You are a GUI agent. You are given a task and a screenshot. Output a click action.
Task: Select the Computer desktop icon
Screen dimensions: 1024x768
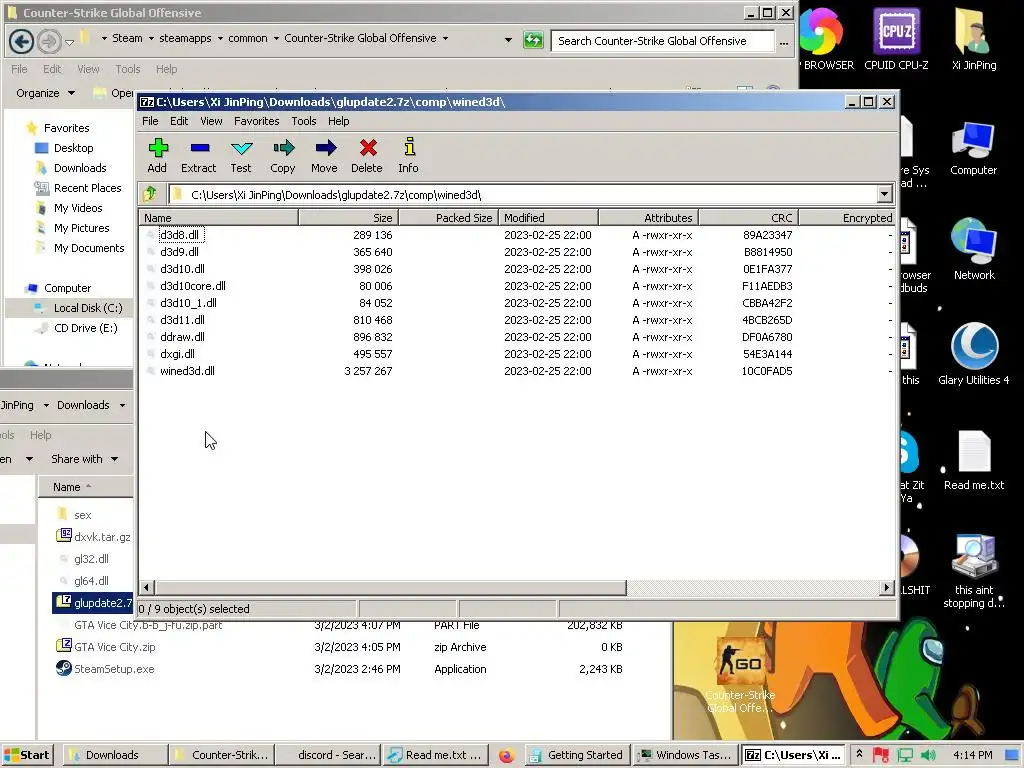(x=973, y=148)
